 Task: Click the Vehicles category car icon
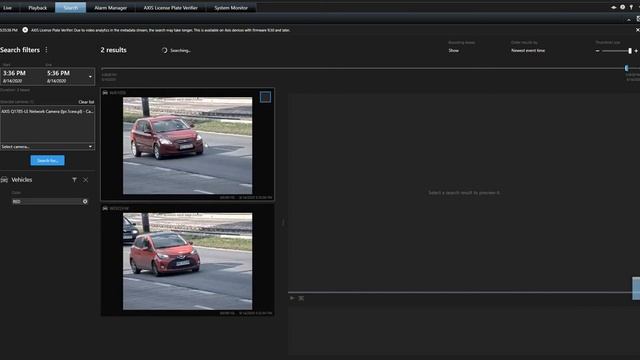tap(4, 180)
